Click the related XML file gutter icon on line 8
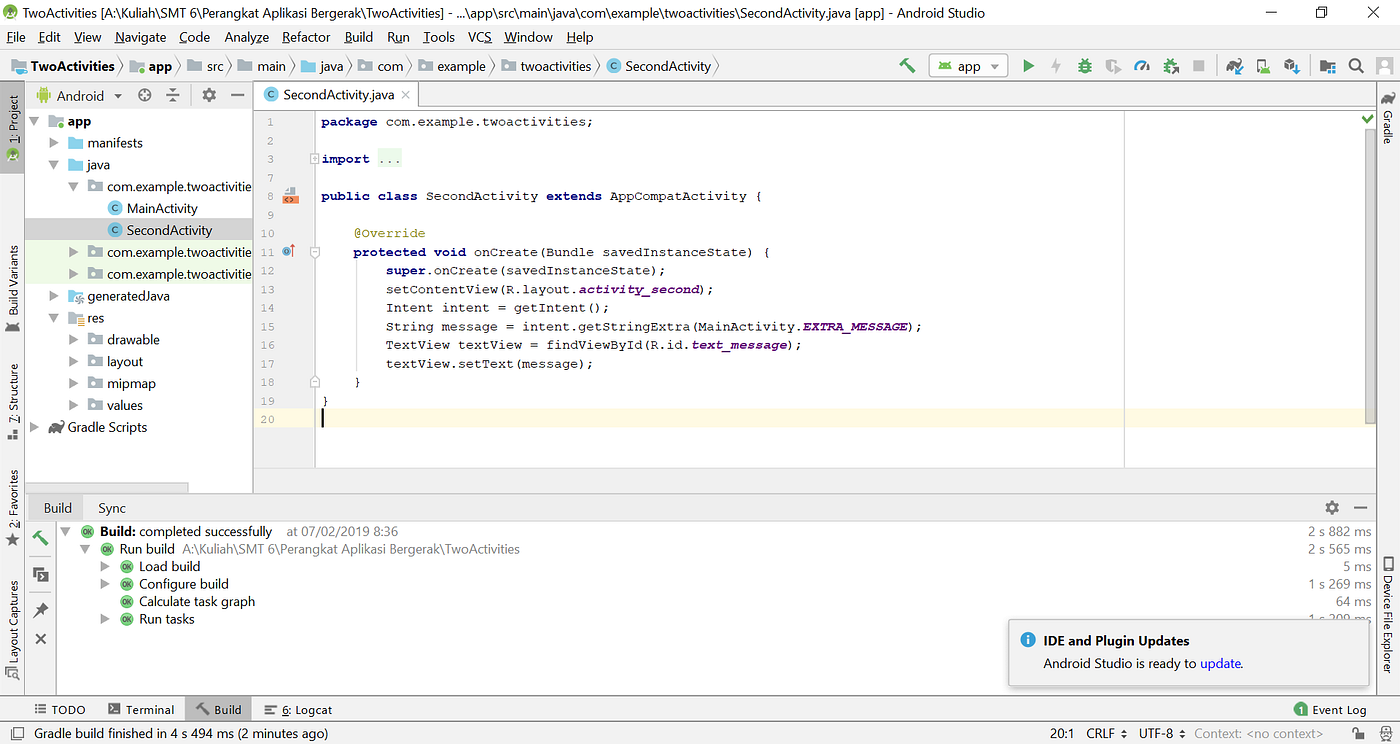1400x744 pixels. coord(290,195)
